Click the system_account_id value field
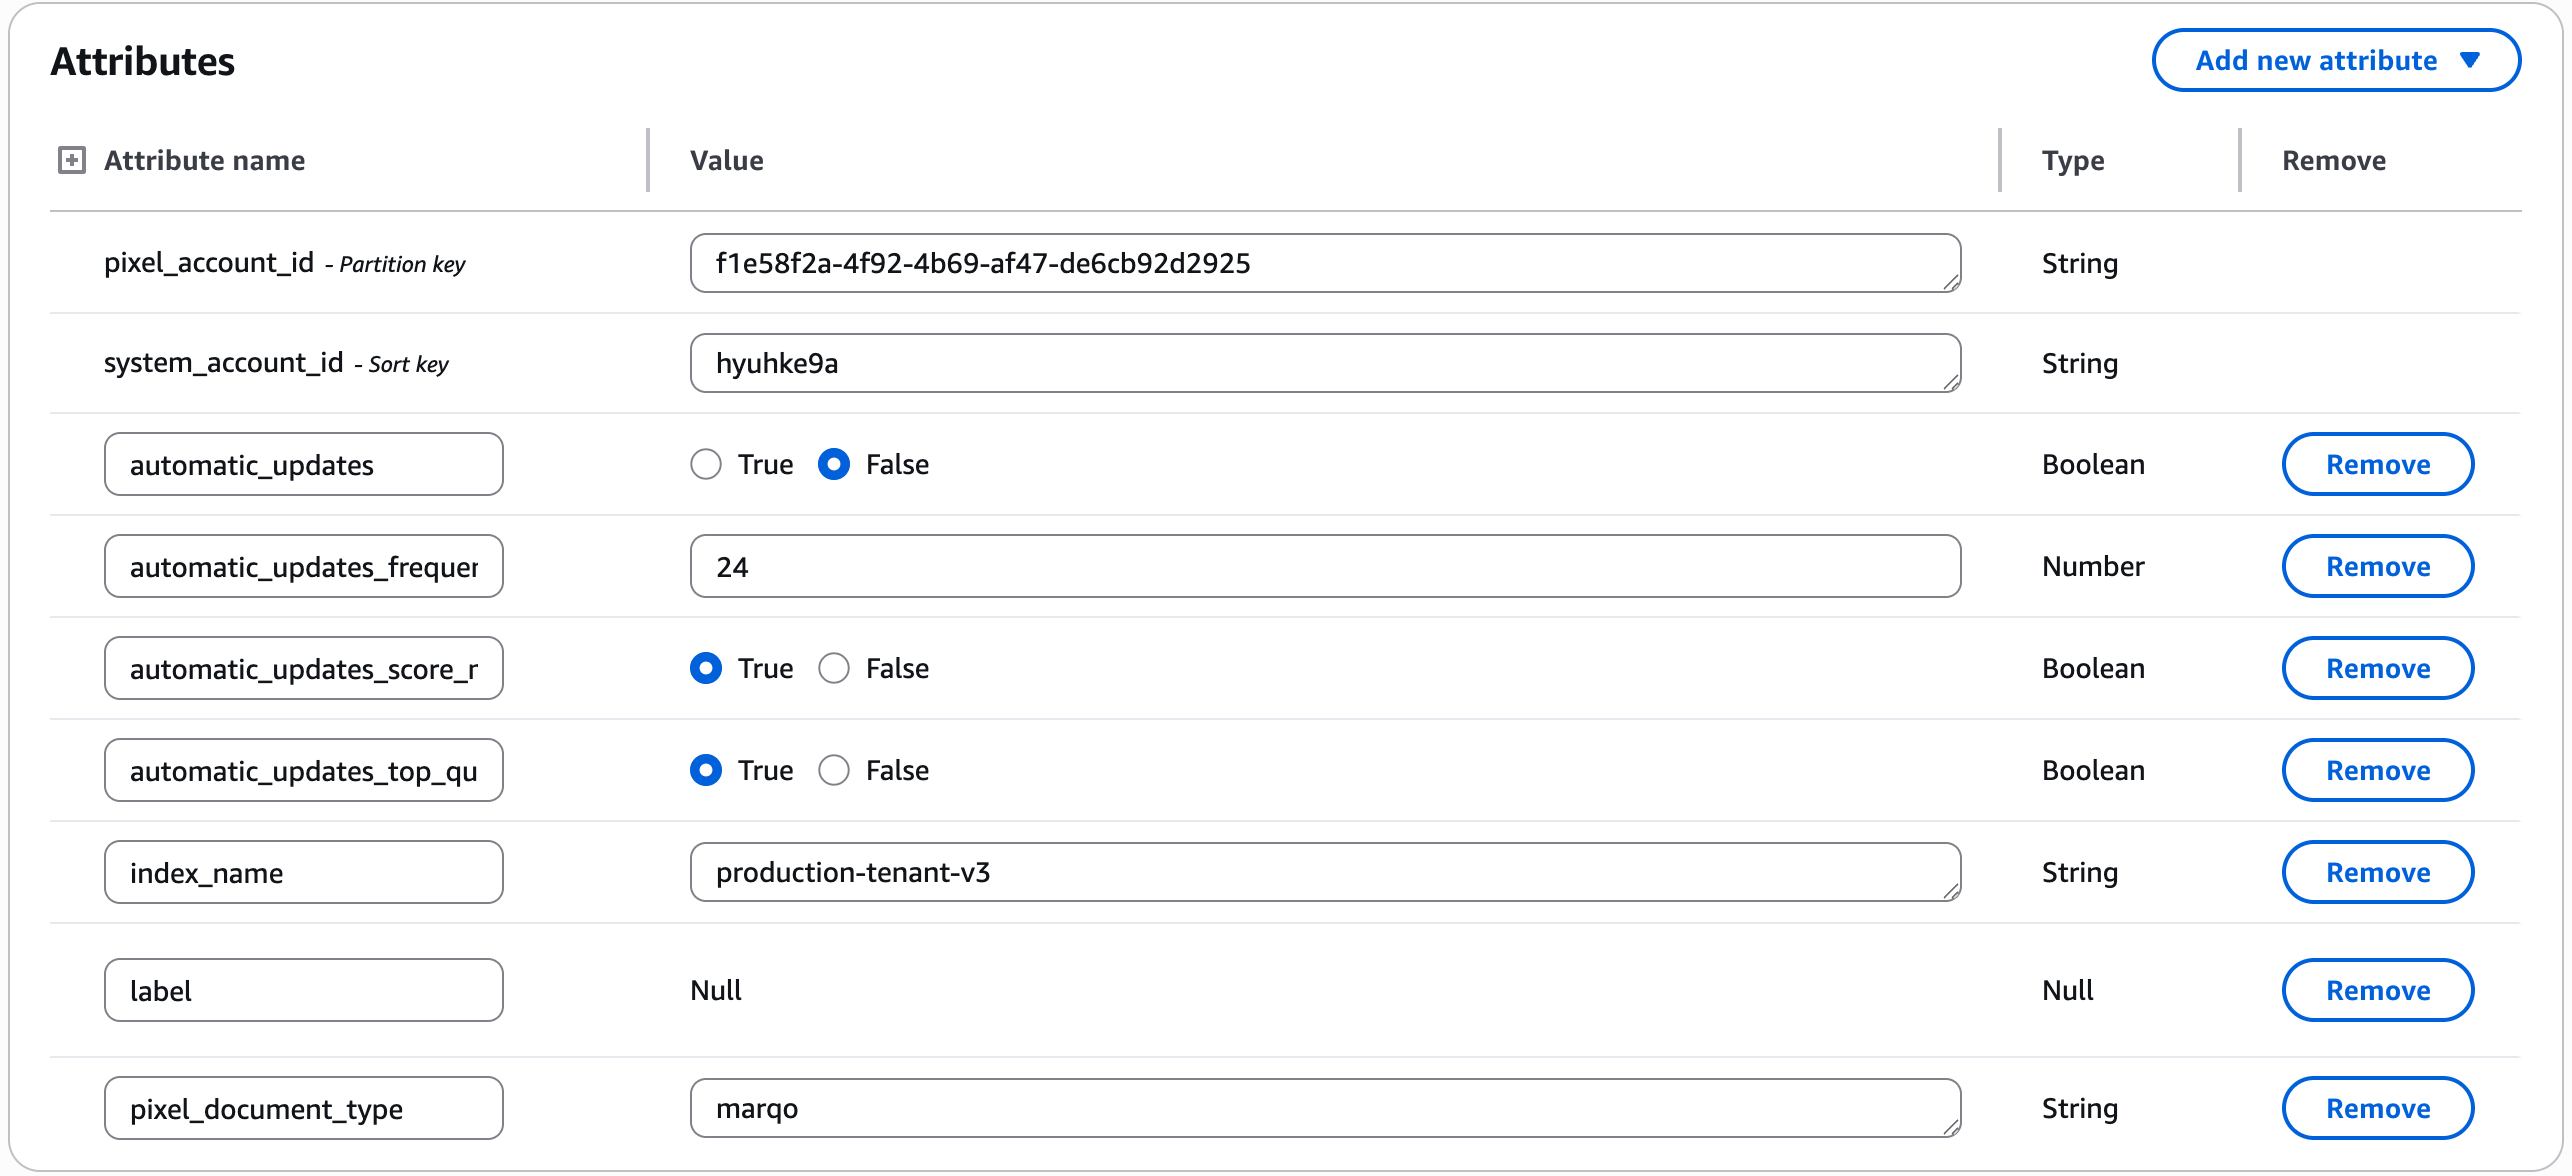The width and height of the screenshot is (2572, 1176). click(x=1324, y=364)
